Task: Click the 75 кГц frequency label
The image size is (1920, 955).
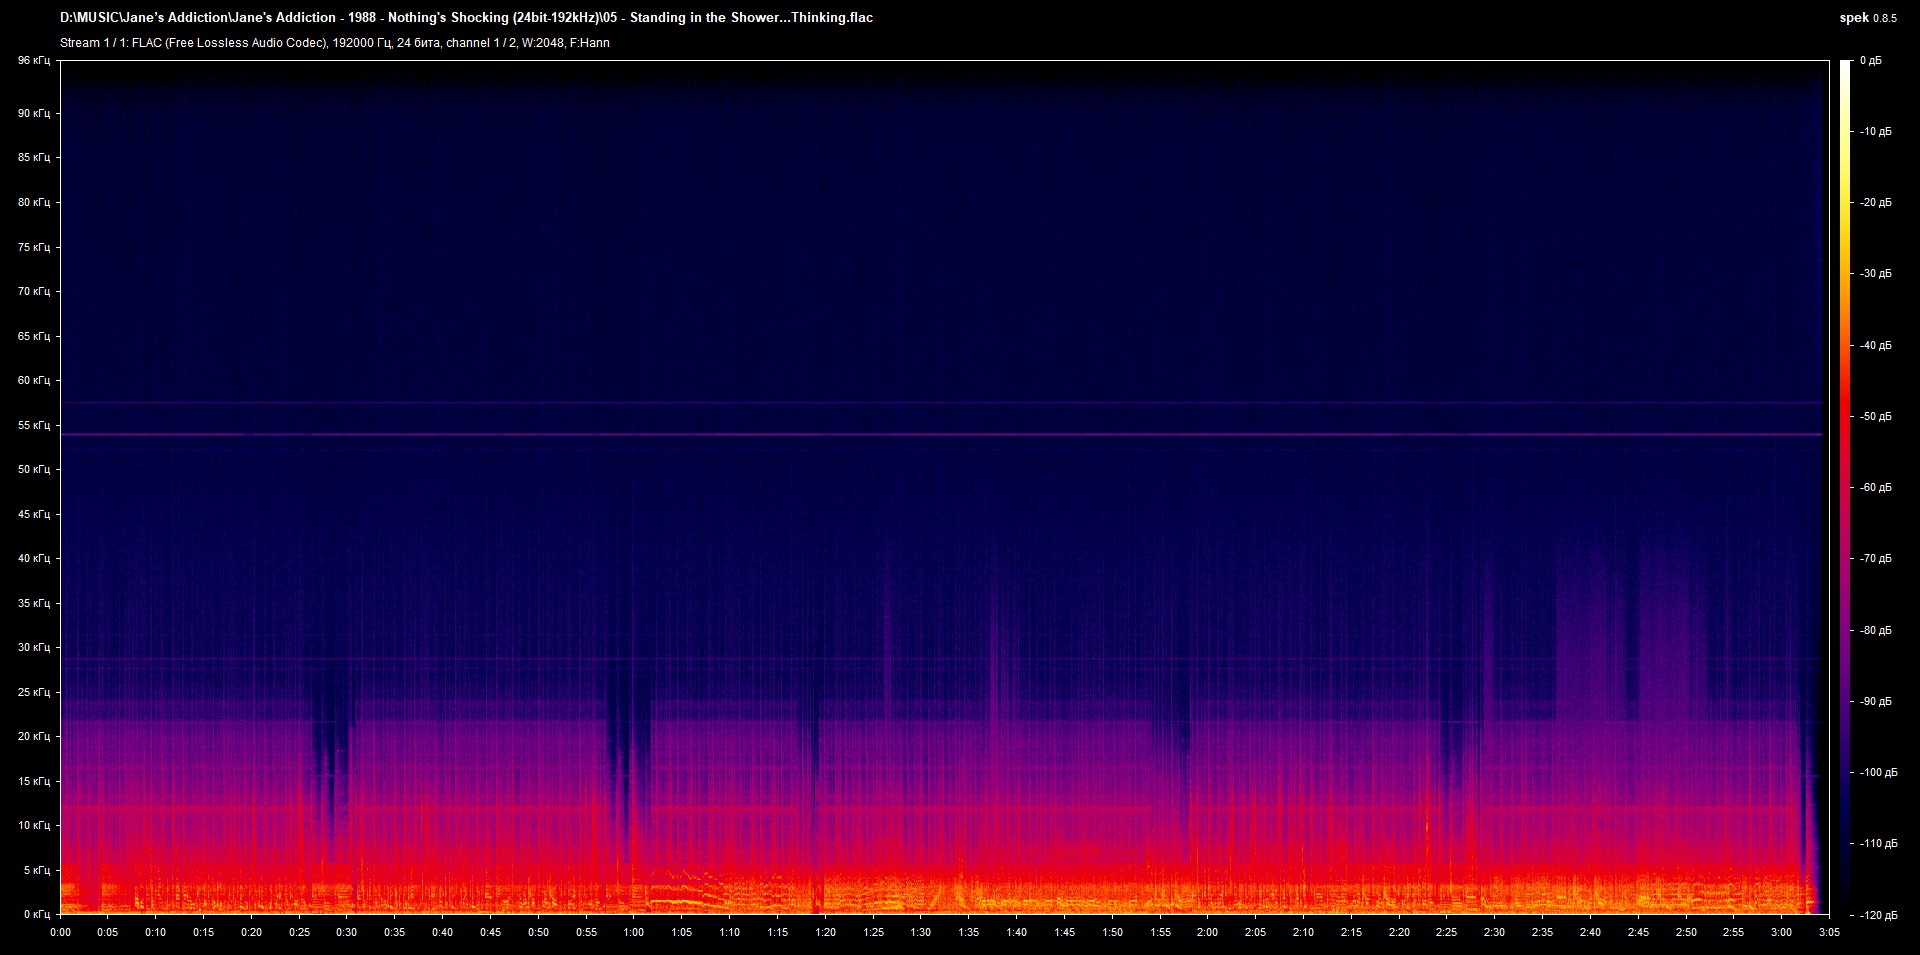Action: pyautogui.click(x=33, y=247)
